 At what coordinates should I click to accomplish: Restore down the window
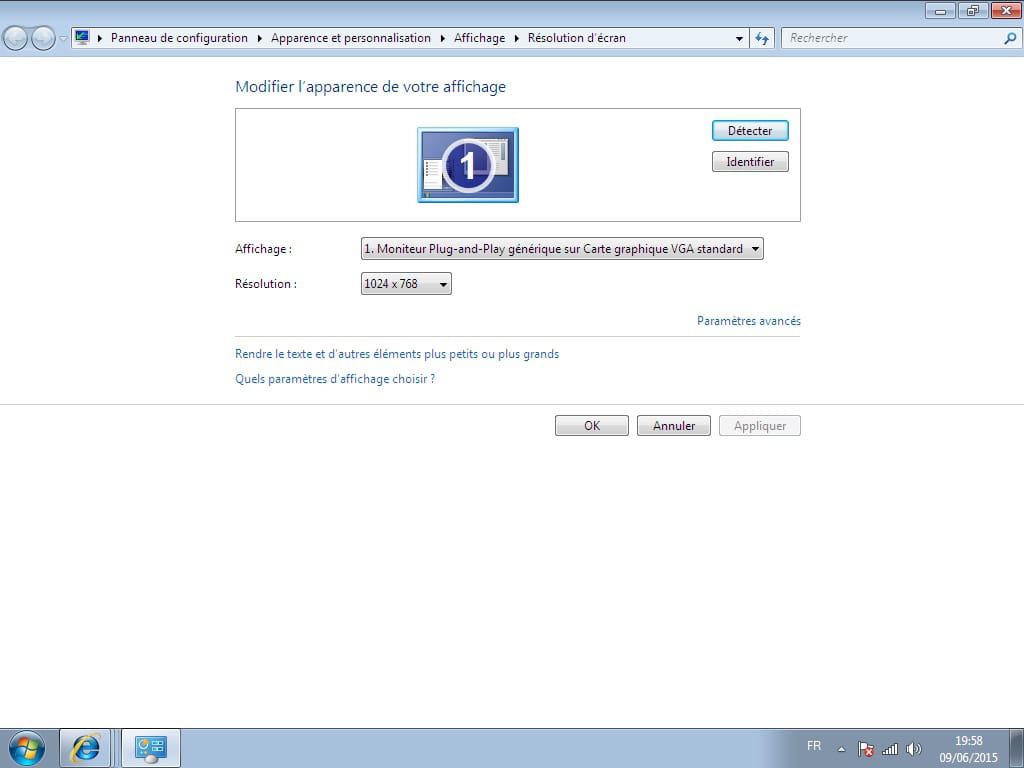coord(973,10)
